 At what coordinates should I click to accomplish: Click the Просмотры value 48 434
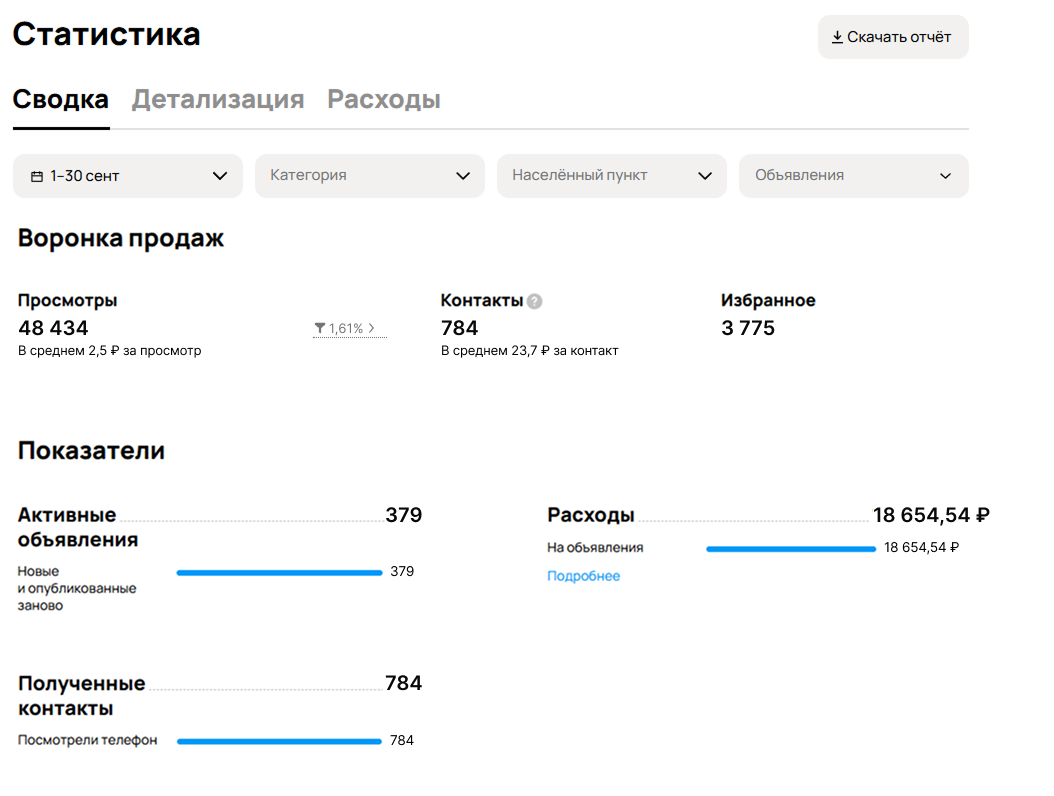[x=53, y=328]
